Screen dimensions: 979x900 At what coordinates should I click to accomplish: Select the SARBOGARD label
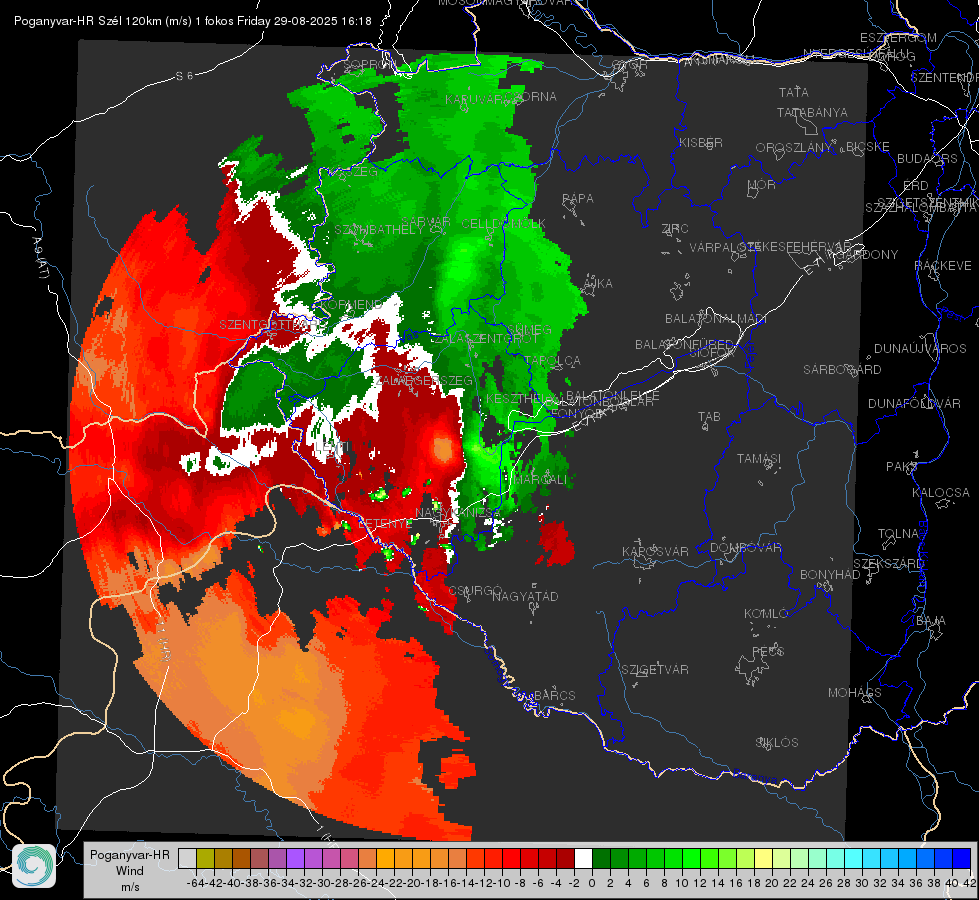click(842, 370)
